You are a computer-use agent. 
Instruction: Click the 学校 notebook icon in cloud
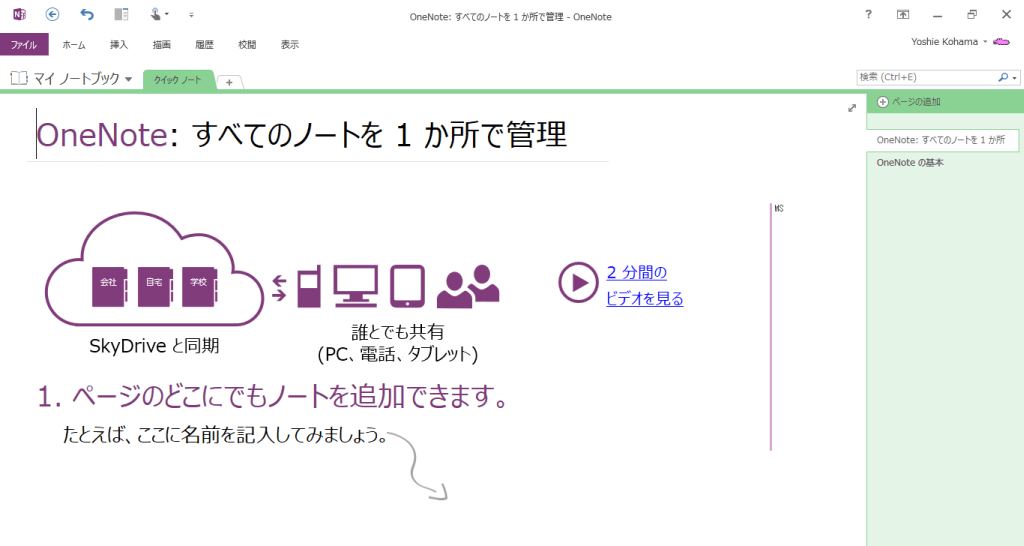(199, 287)
